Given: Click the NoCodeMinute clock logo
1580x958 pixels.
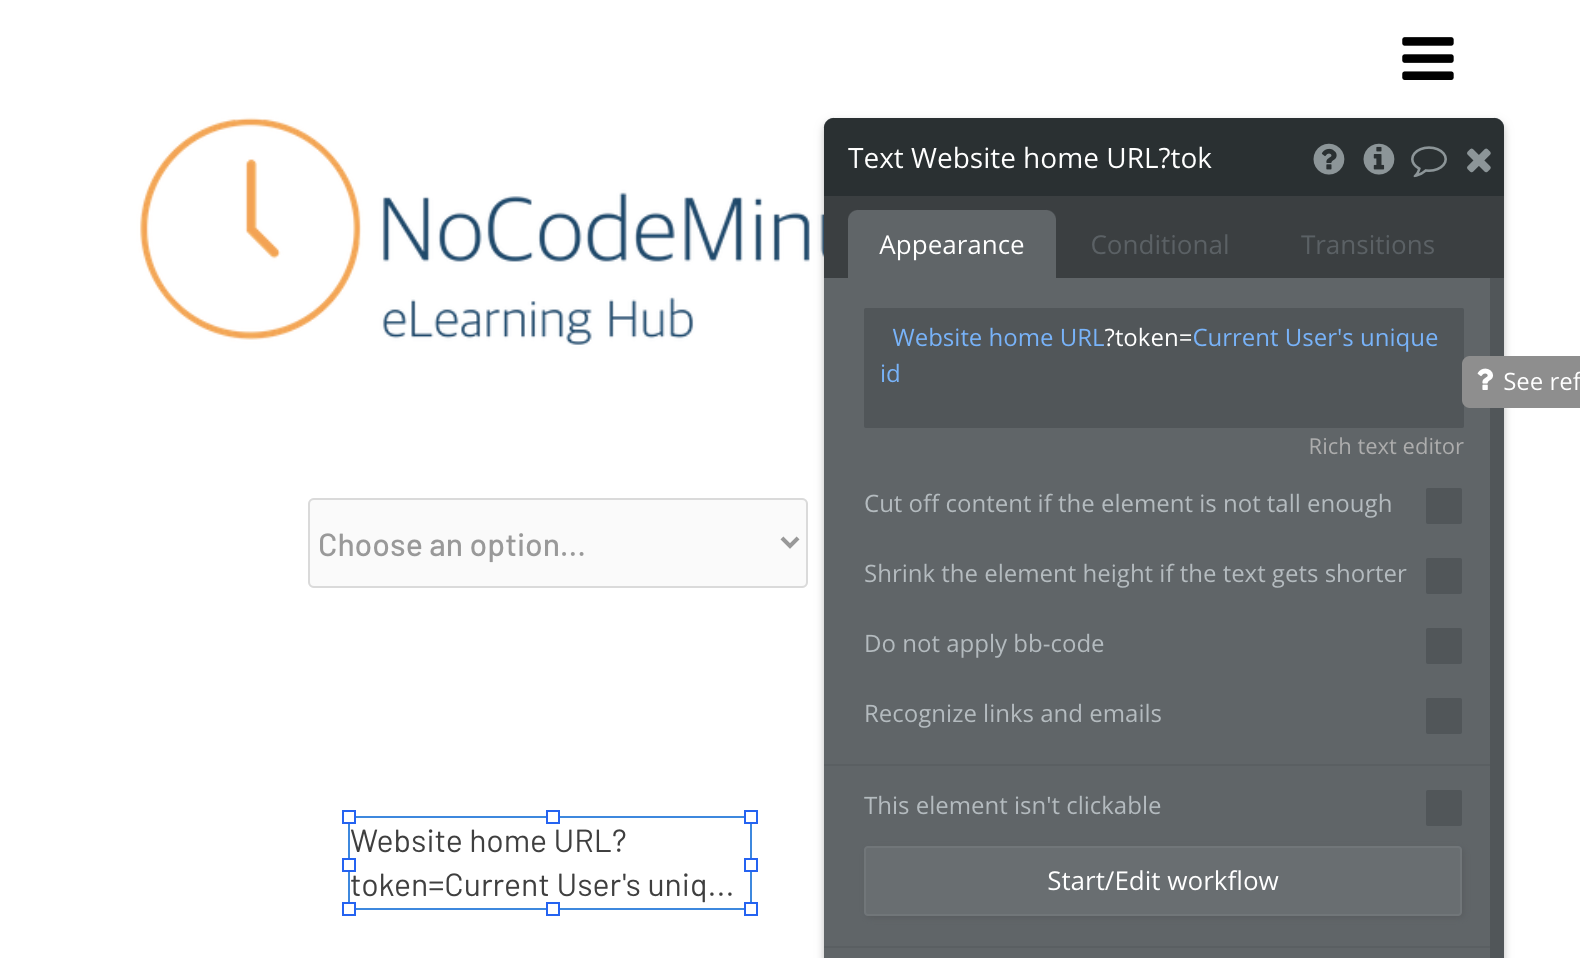Looking at the screenshot, I should click(250, 229).
